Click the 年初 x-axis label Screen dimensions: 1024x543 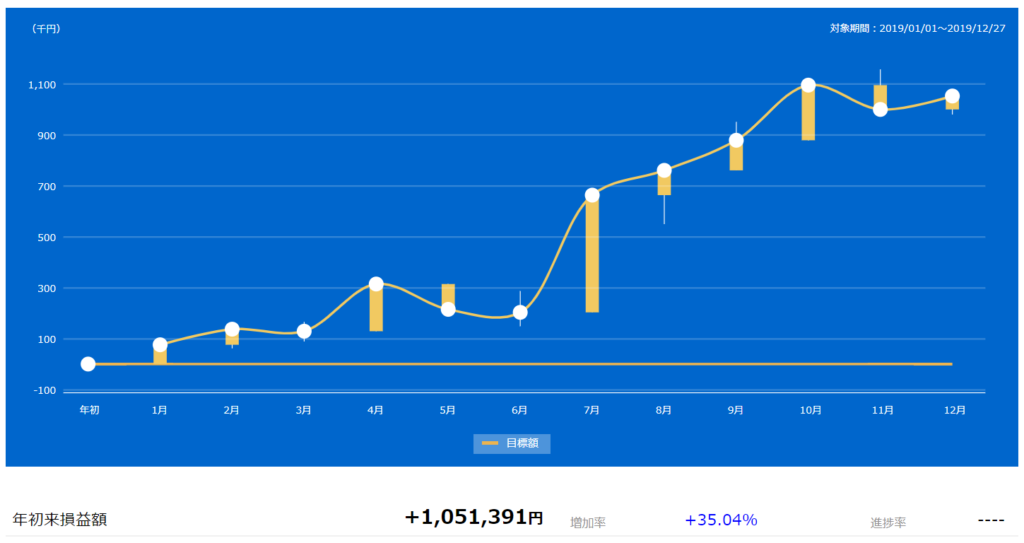point(89,410)
